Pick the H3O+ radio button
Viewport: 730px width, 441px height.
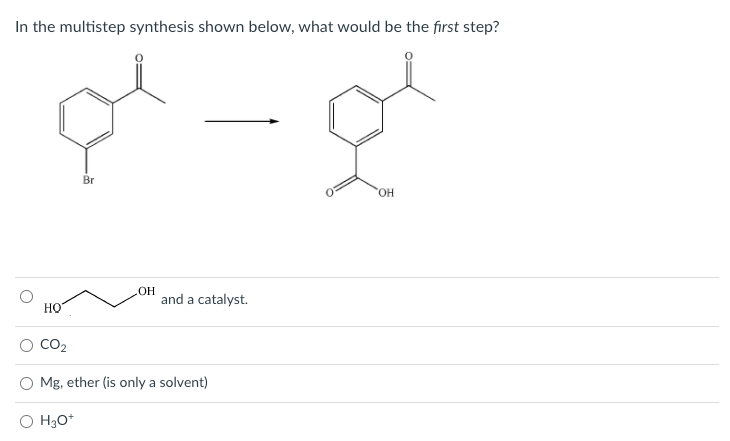[x=27, y=421]
